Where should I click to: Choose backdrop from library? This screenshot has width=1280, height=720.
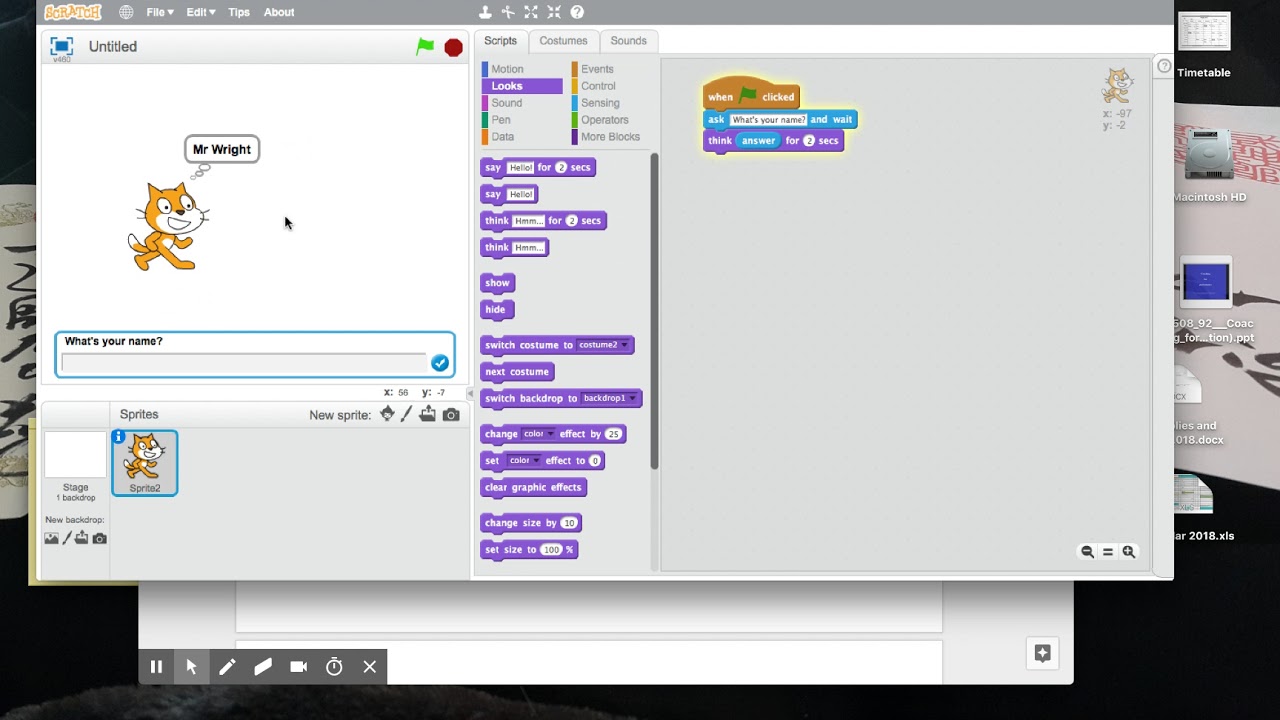[x=51, y=538]
